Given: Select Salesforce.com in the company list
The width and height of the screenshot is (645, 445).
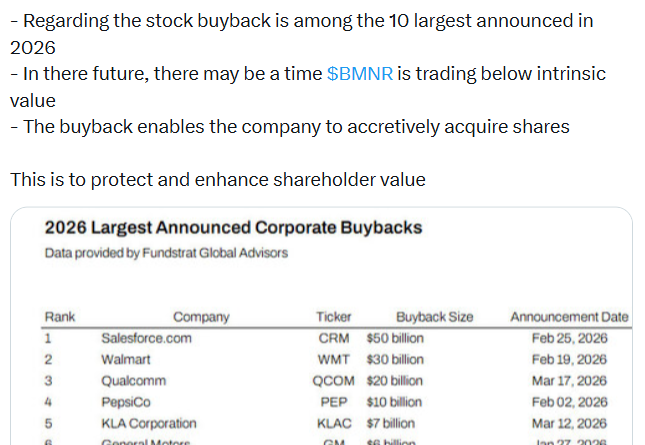Looking at the screenshot, I should click(x=146, y=338).
